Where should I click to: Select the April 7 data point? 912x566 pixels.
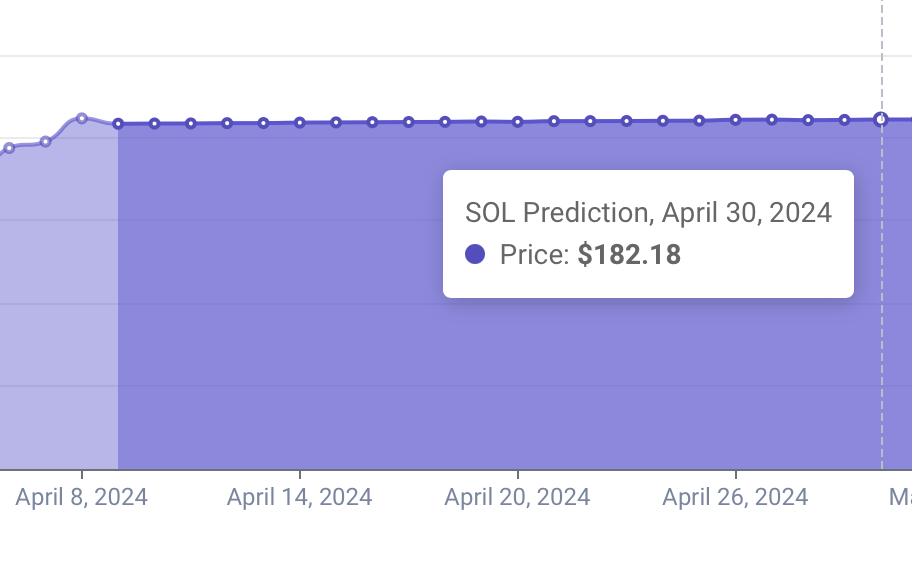tap(45, 141)
